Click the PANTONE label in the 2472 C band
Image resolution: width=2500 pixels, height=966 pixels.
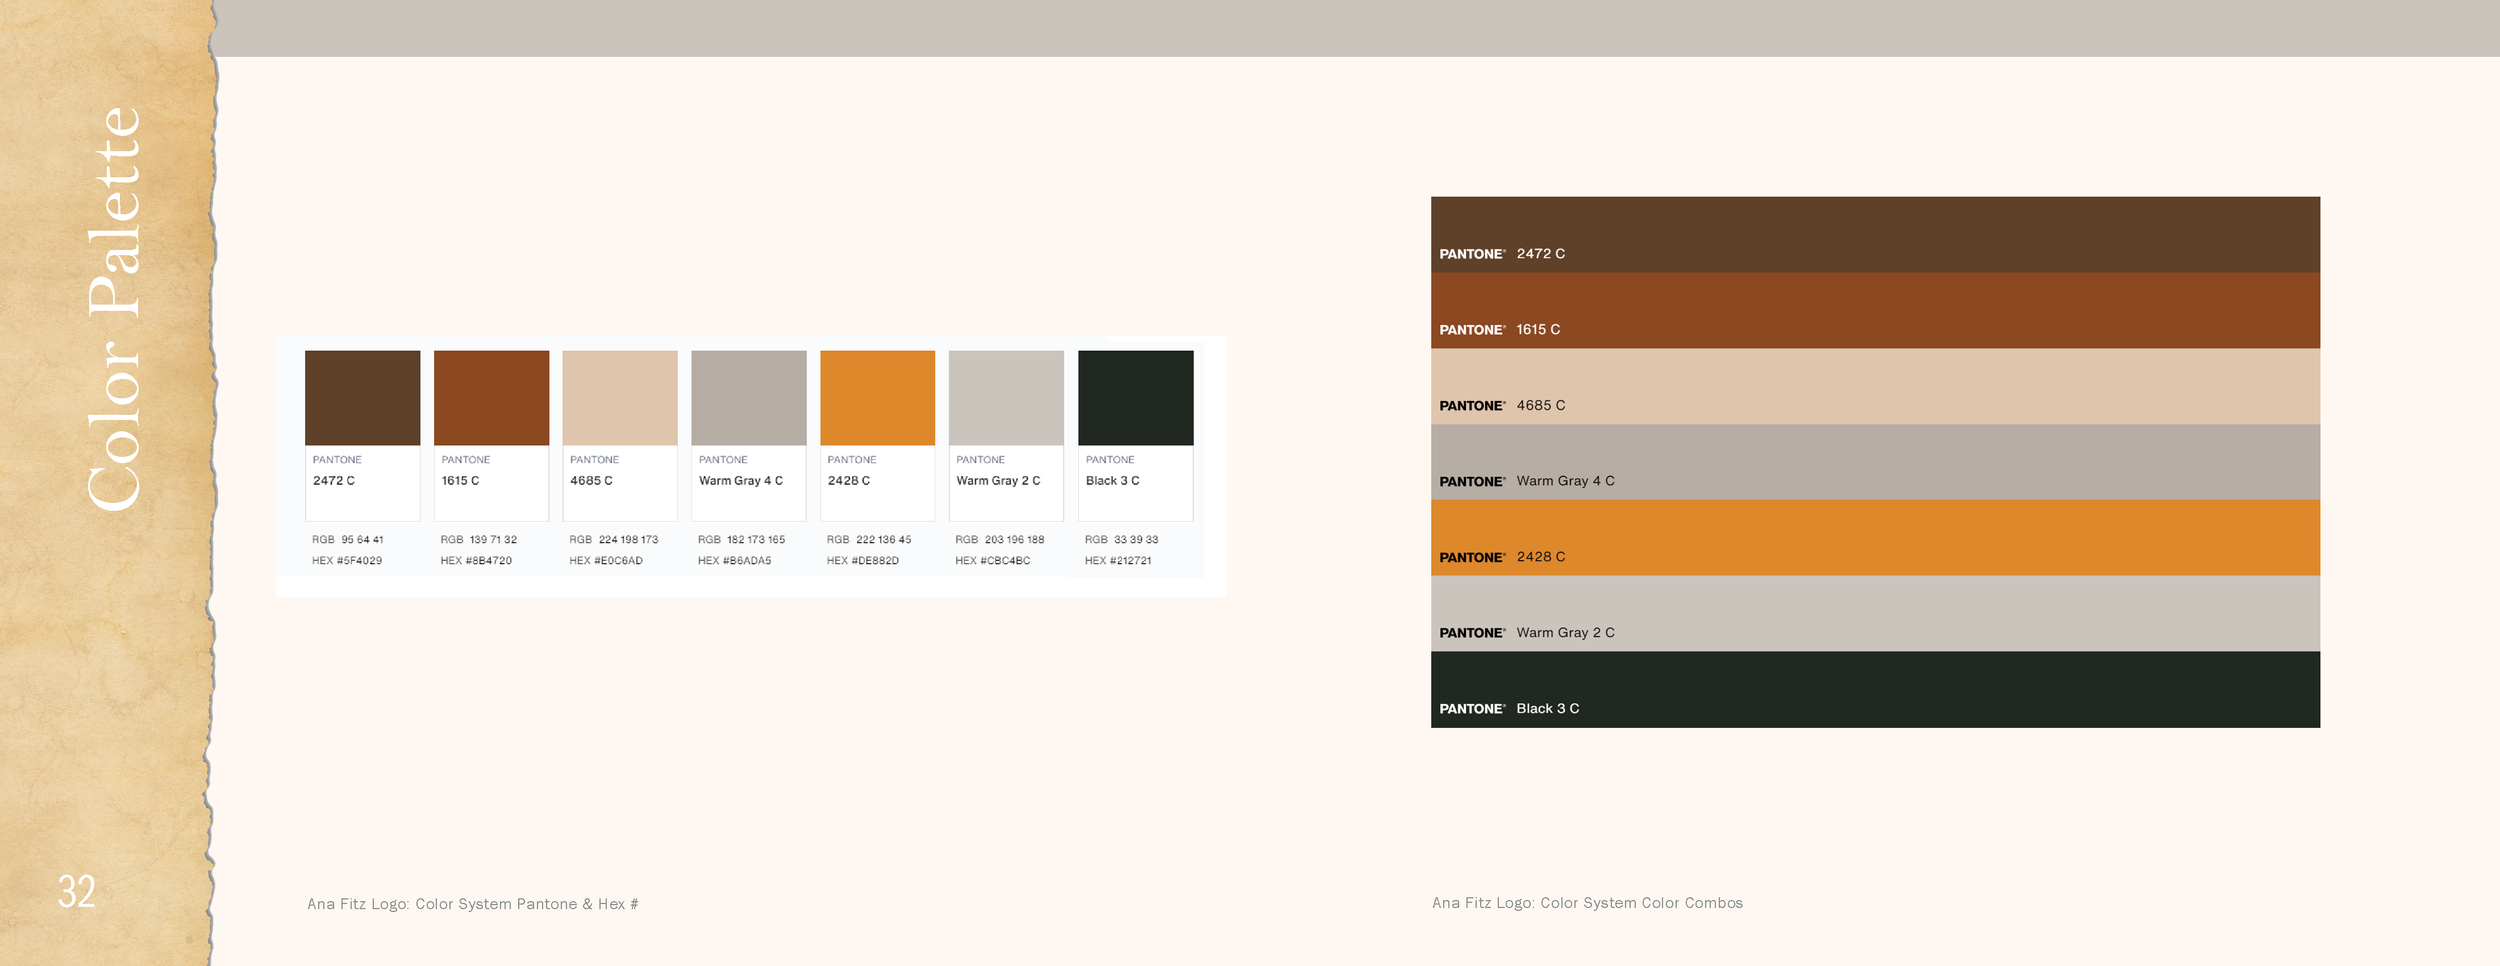(1472, 254)
